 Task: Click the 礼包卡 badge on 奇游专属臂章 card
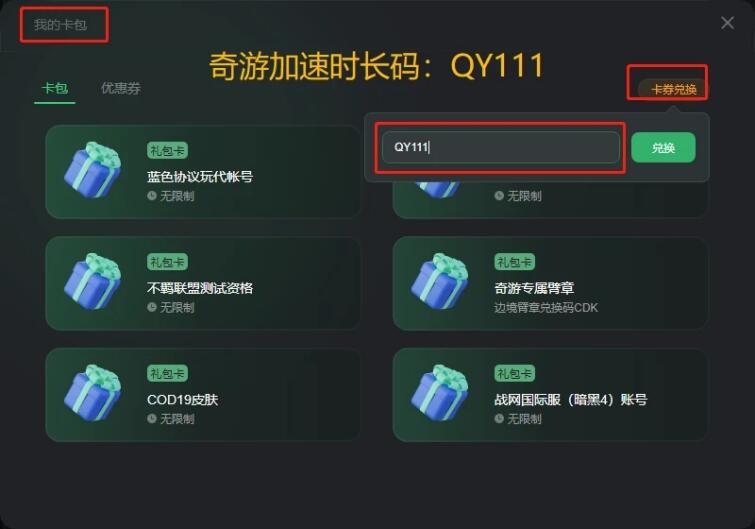[x=514, y=262]
